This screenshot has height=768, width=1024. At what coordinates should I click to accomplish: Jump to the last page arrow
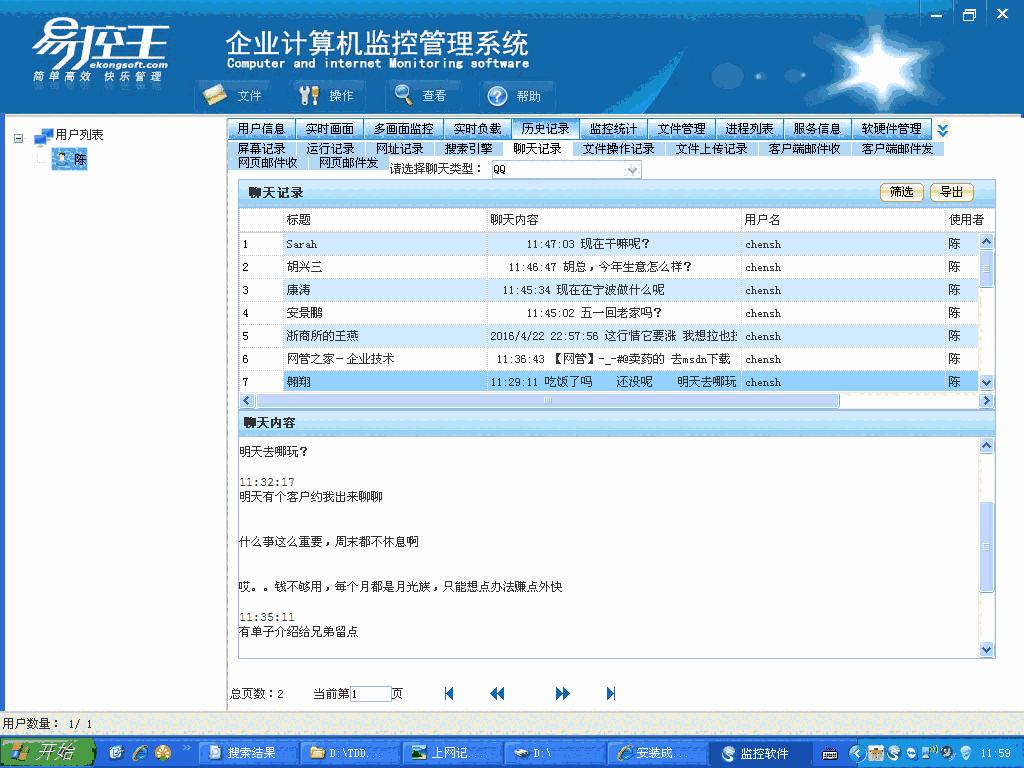pos(611,693)
